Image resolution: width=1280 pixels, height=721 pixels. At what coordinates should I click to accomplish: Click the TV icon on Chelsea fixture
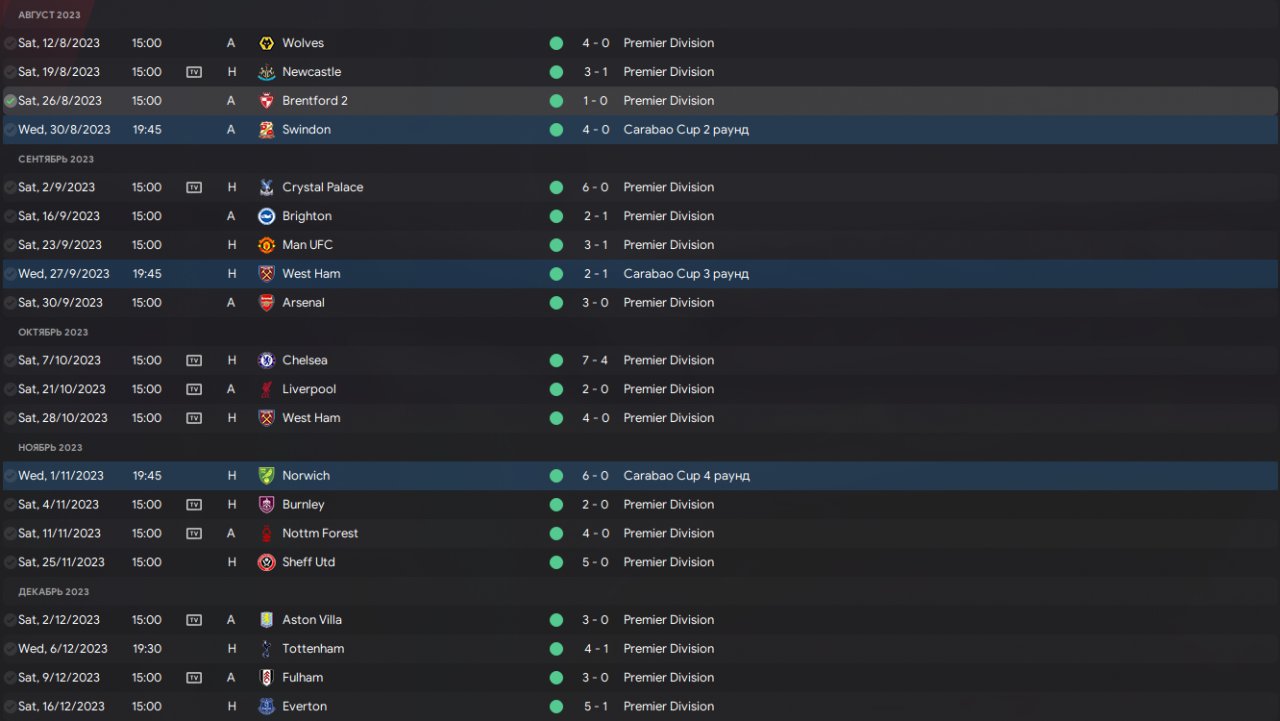coord(194,360)
